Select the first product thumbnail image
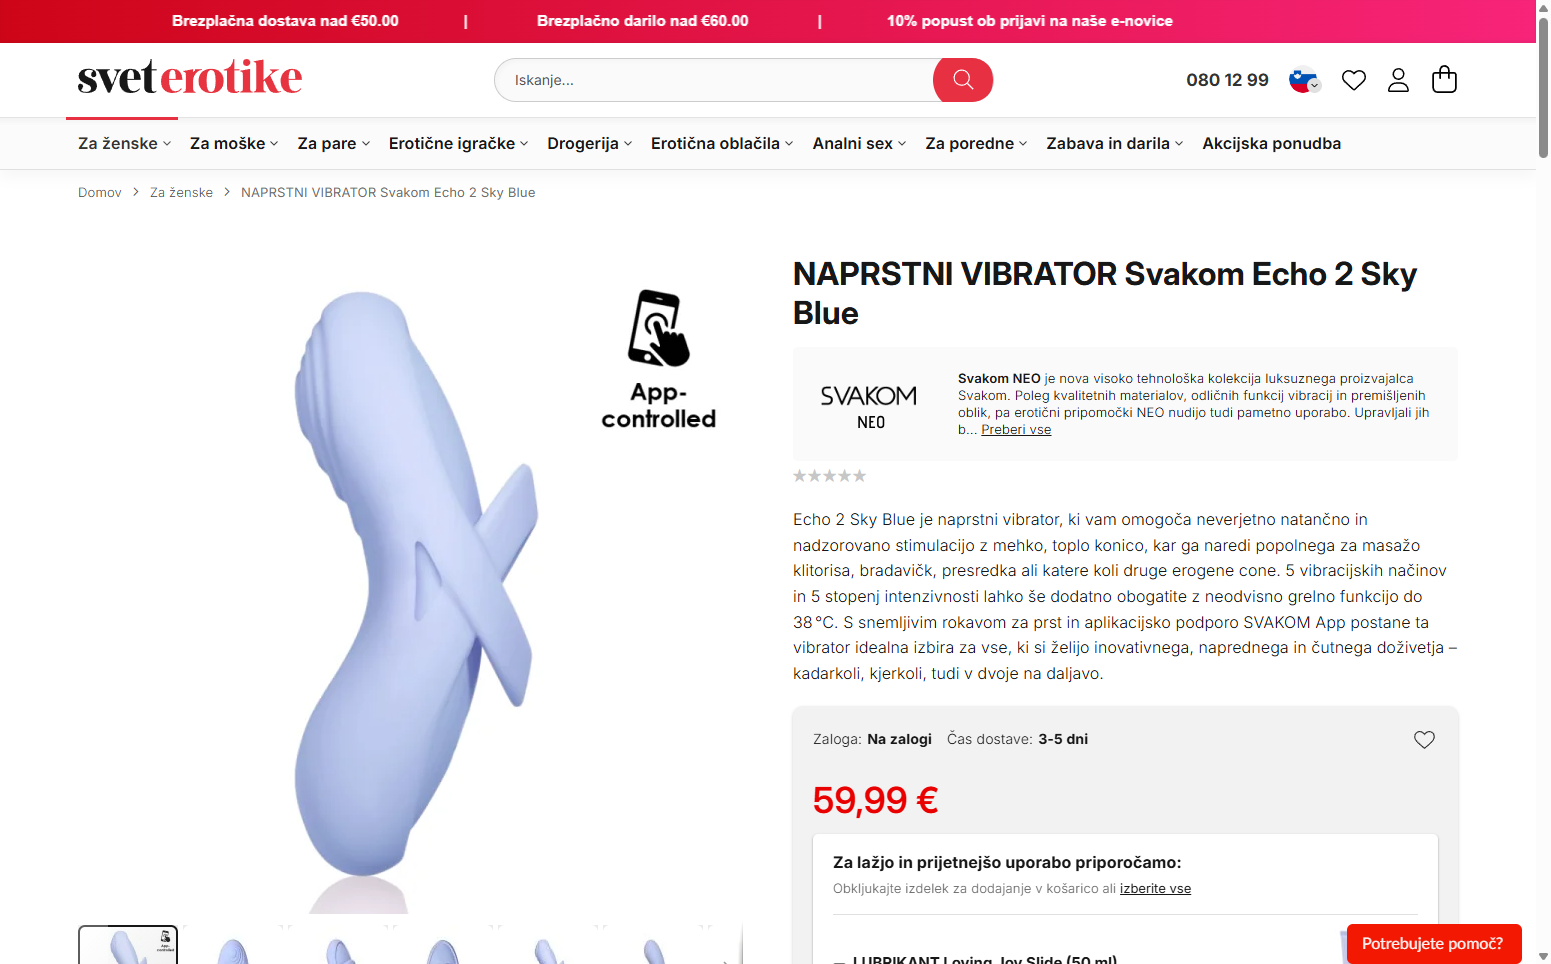This screenshot has width=1551, height=964. click(128, 945)
